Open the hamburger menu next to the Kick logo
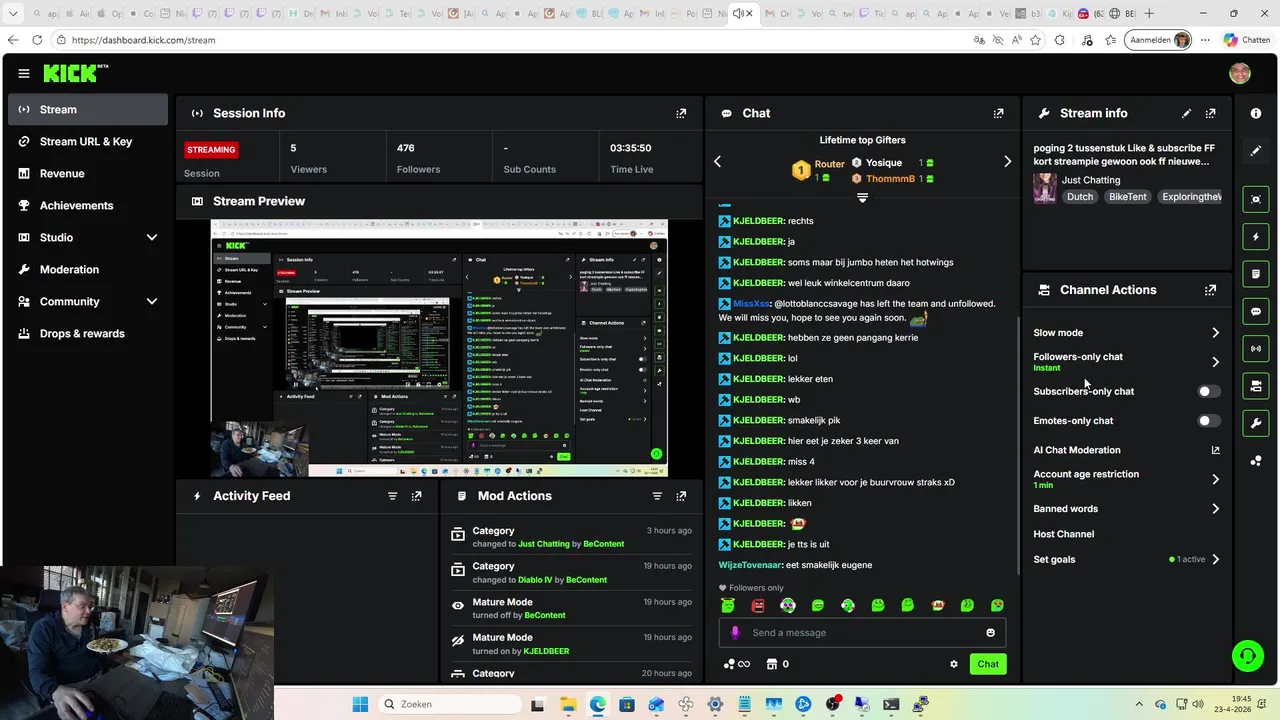Viewport: 1280px width, 720px height. coord(23,73)
